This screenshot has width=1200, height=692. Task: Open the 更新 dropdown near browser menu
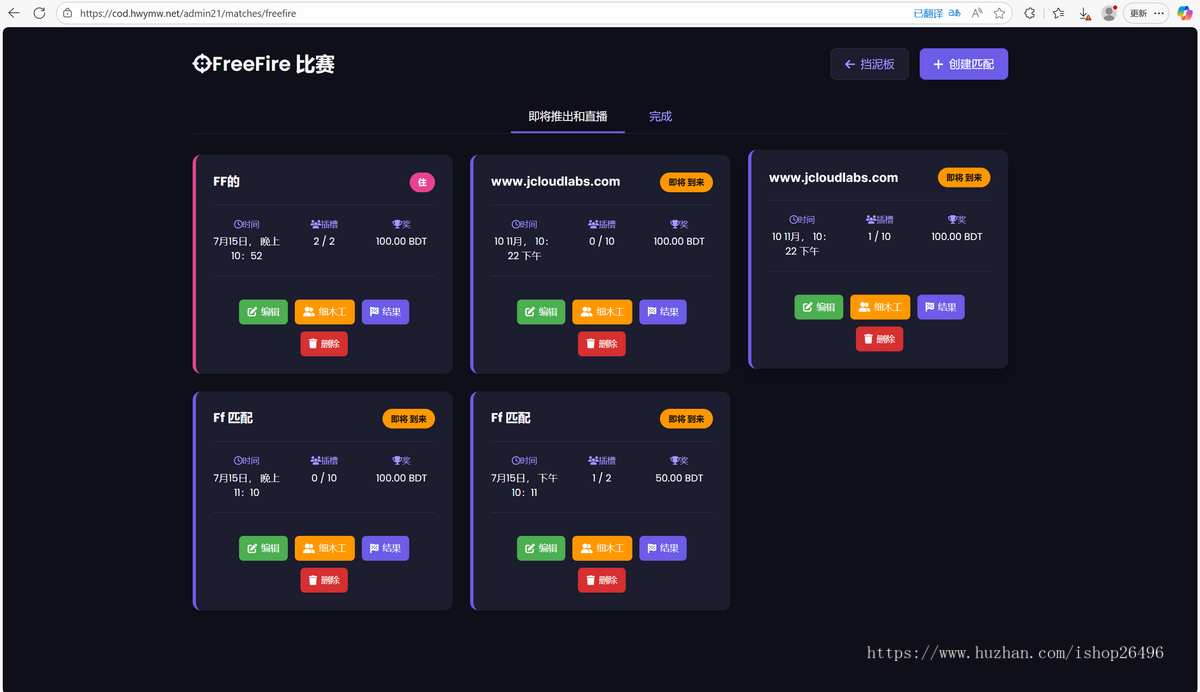(x=1141, y=14)
